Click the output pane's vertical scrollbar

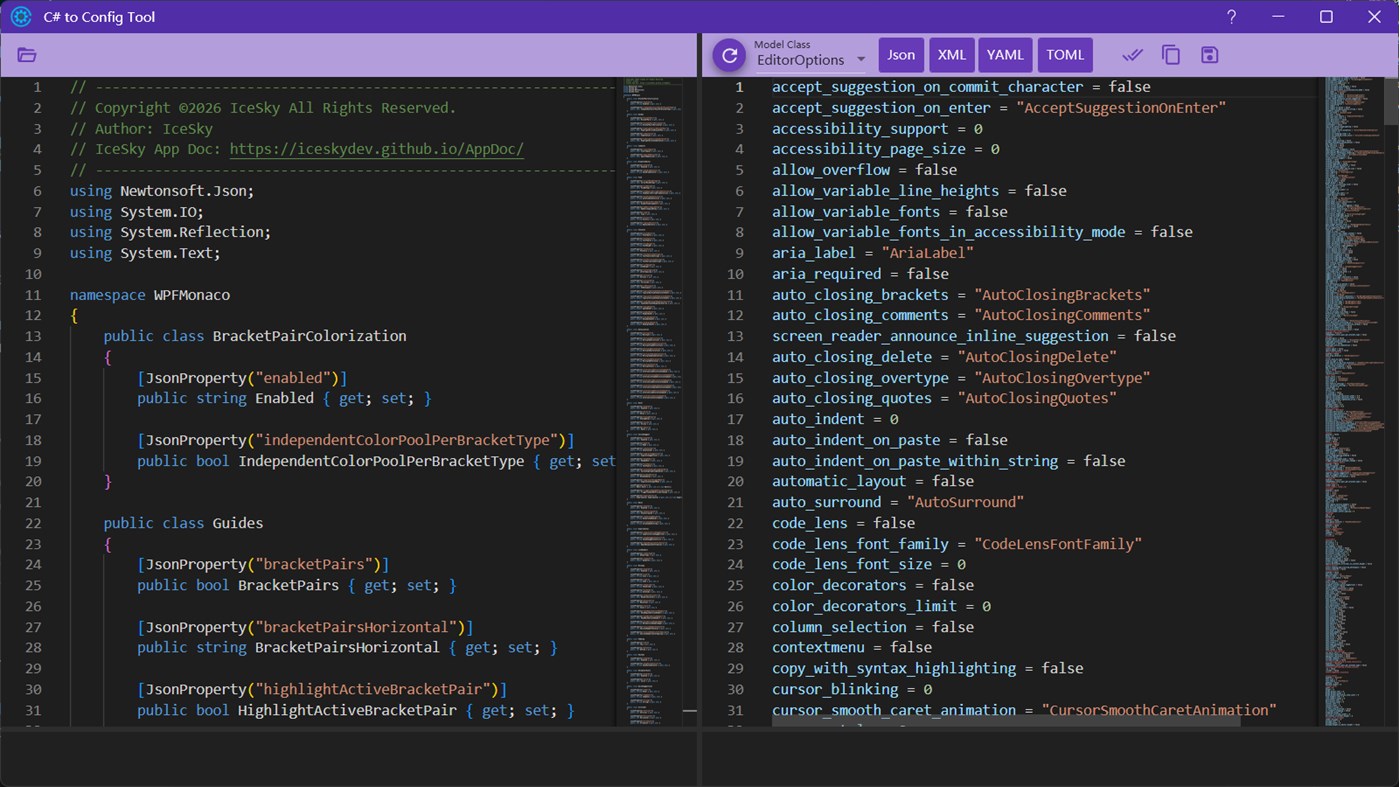point(1391,100)
